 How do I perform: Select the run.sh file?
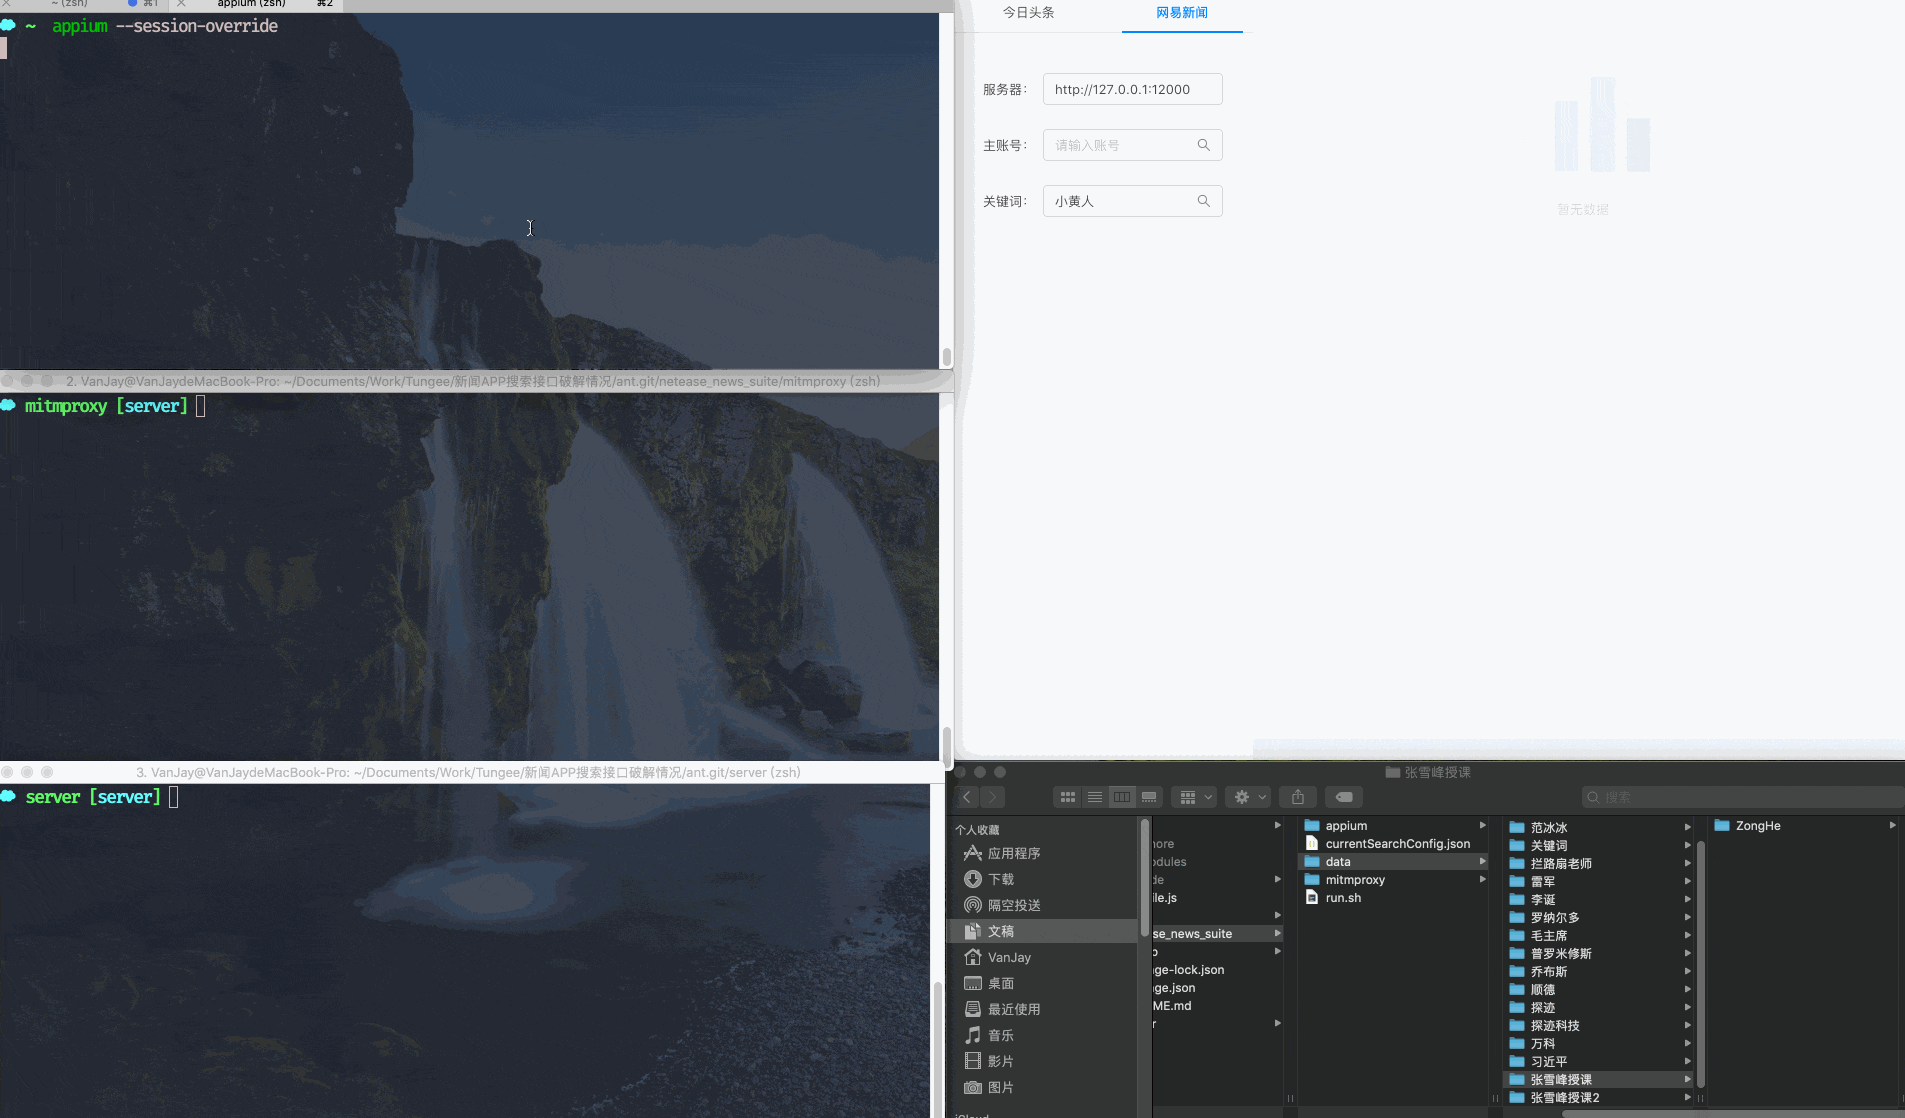(x=1342, y=898)
